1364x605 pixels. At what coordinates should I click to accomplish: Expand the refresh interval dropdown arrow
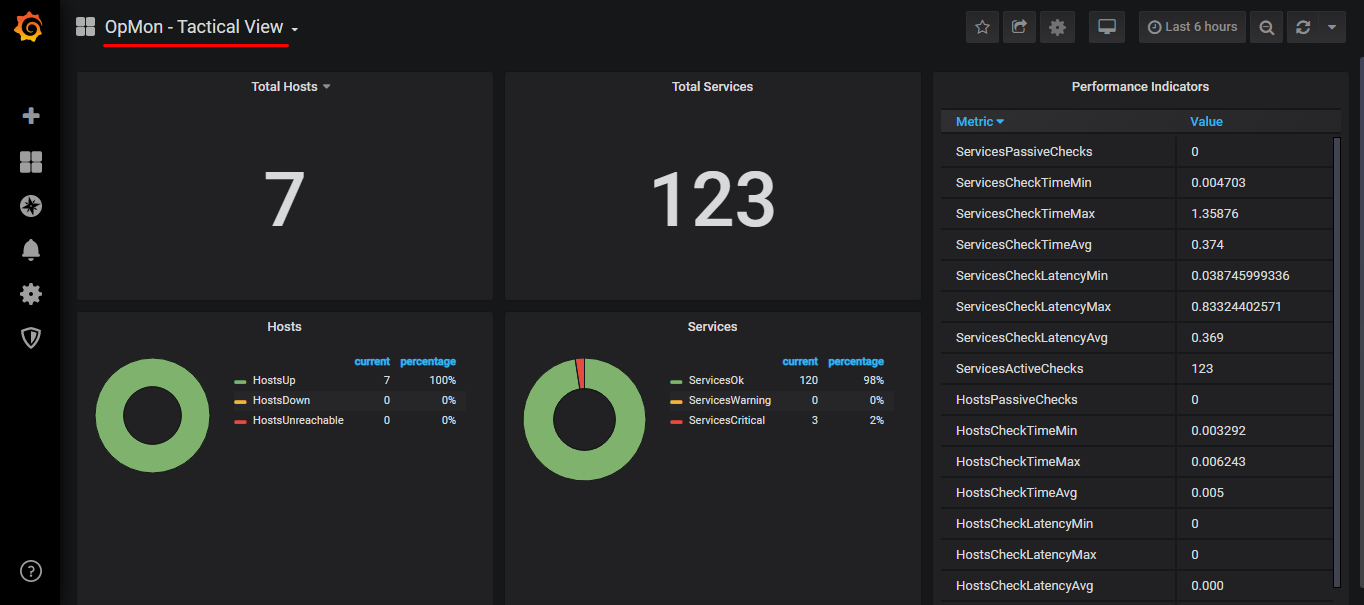(x=1331, y=28)
